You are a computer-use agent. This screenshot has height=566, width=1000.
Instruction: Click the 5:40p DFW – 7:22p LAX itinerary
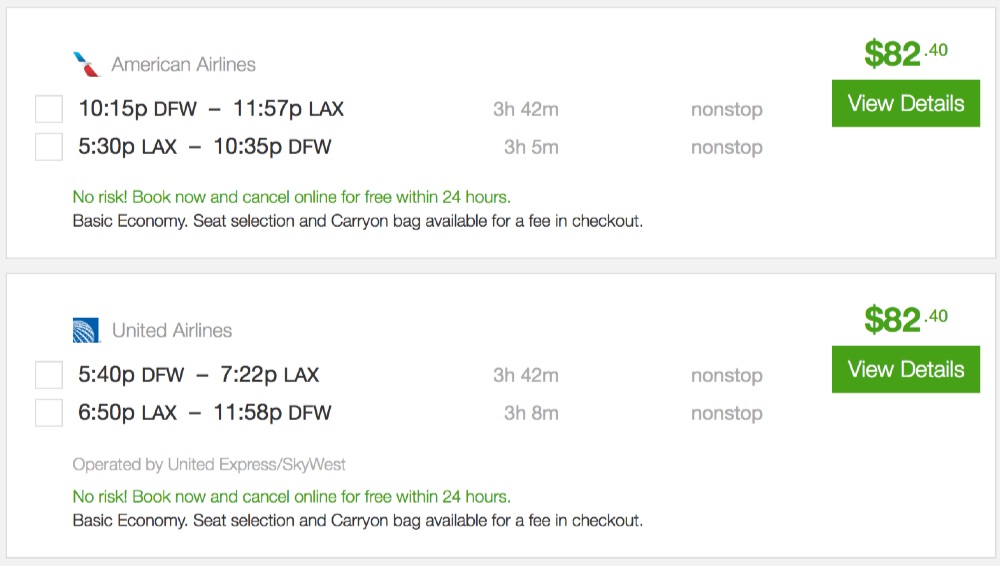[198, 375]
